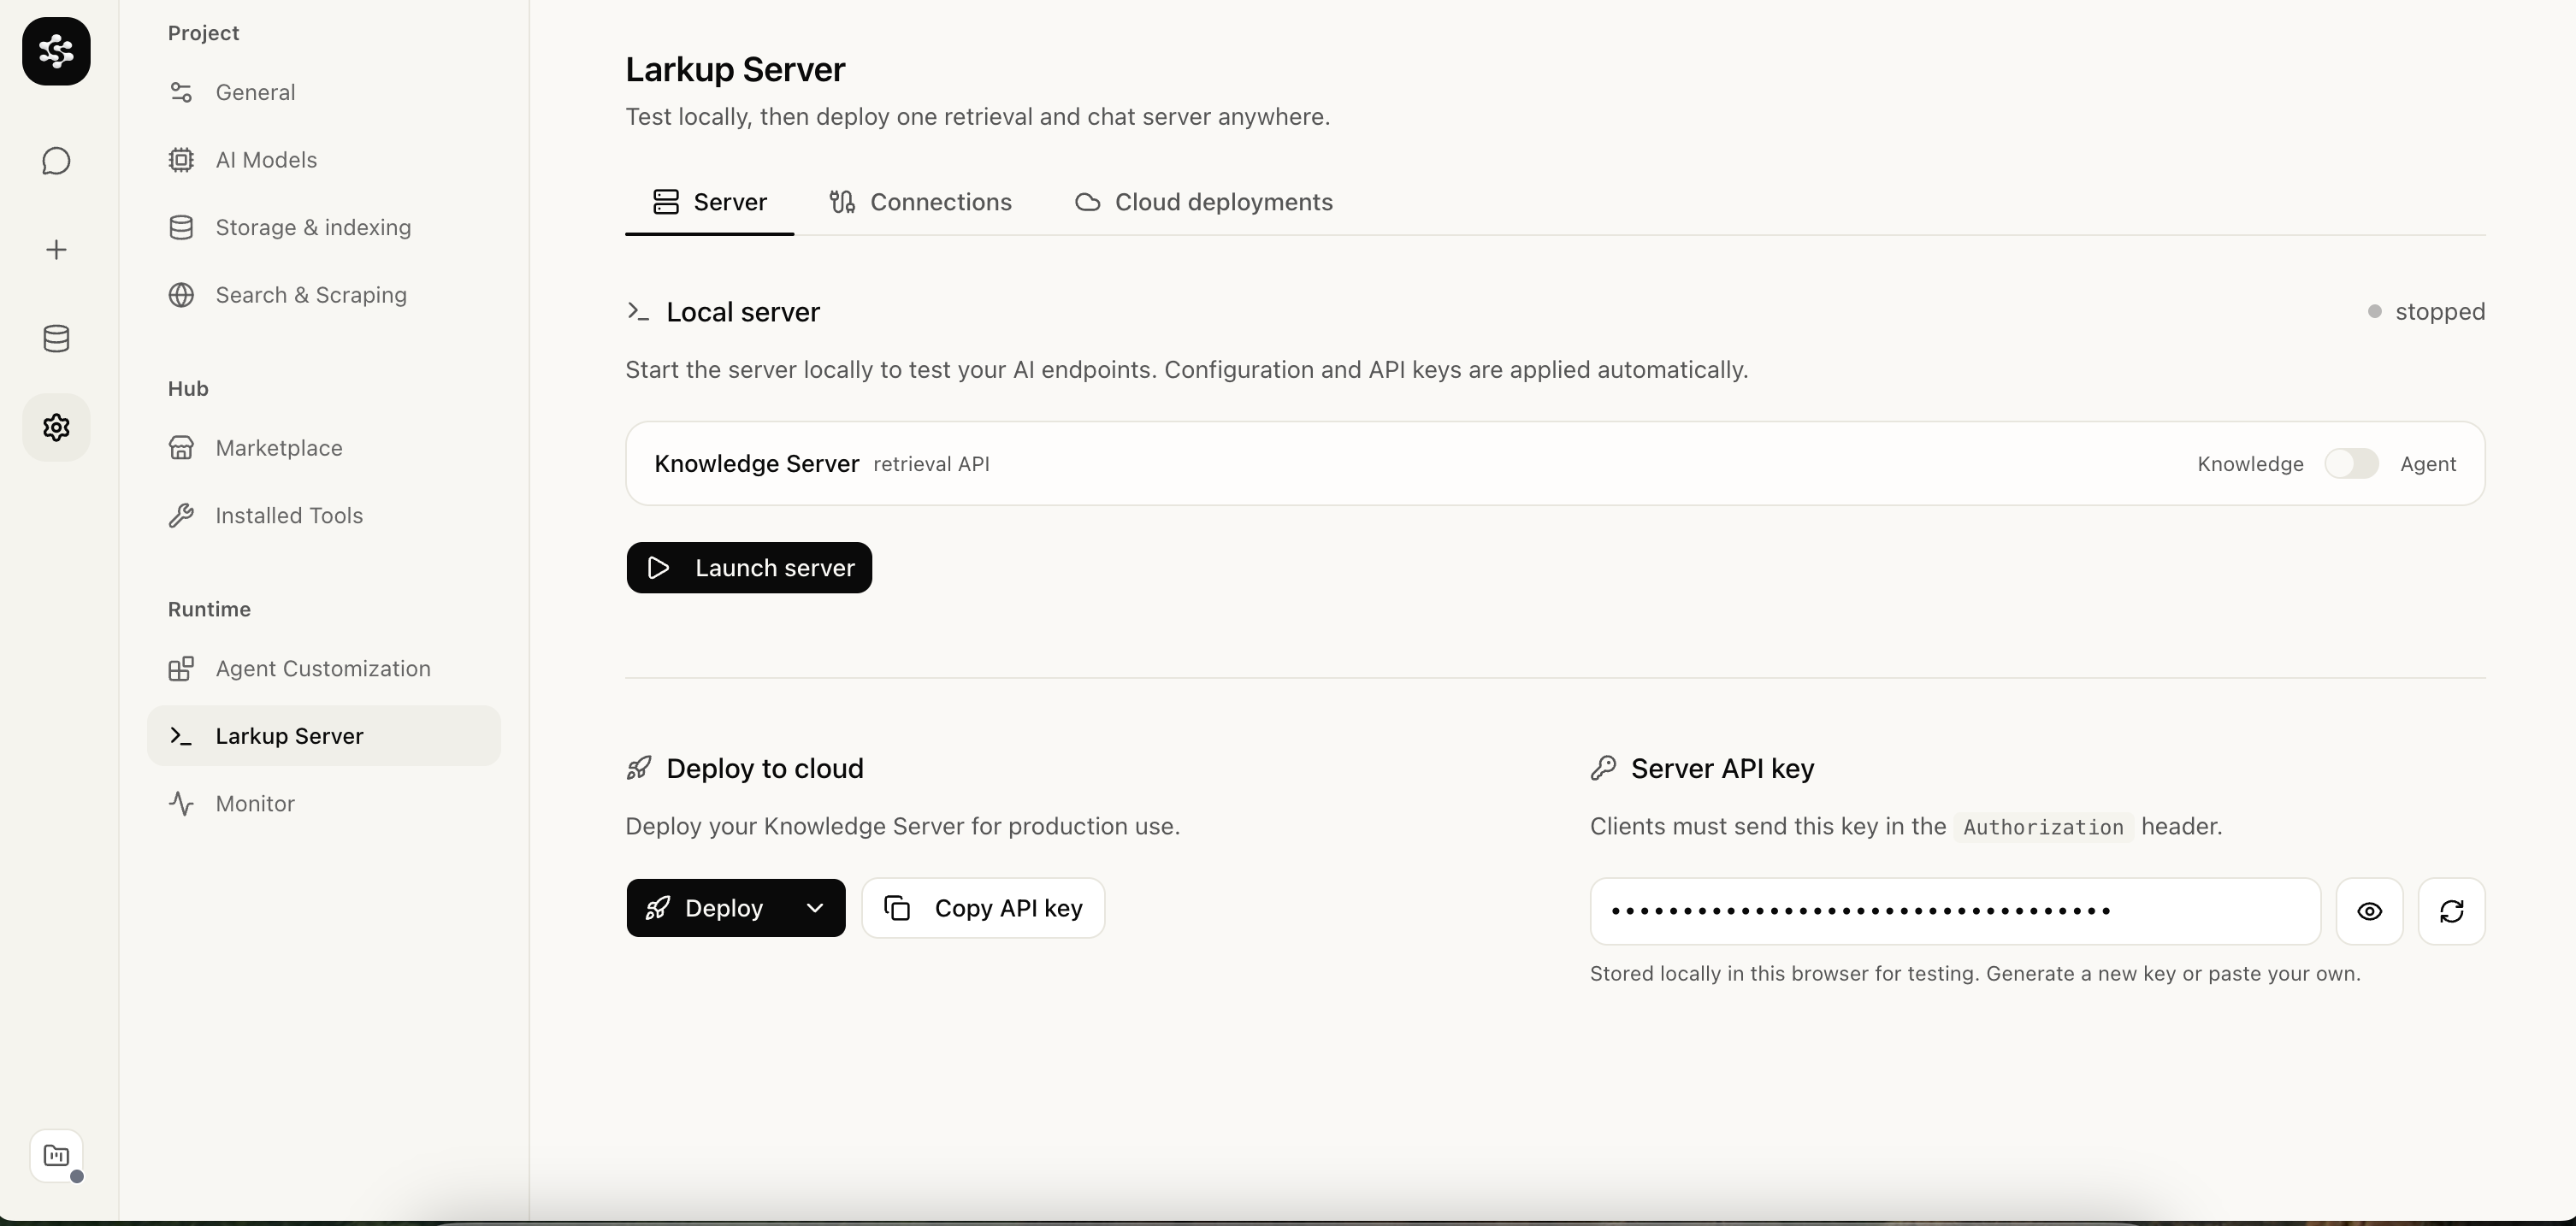Click the stopped status indicator
Viewport: 2576px width, 1226px height.
[2426, 312]
